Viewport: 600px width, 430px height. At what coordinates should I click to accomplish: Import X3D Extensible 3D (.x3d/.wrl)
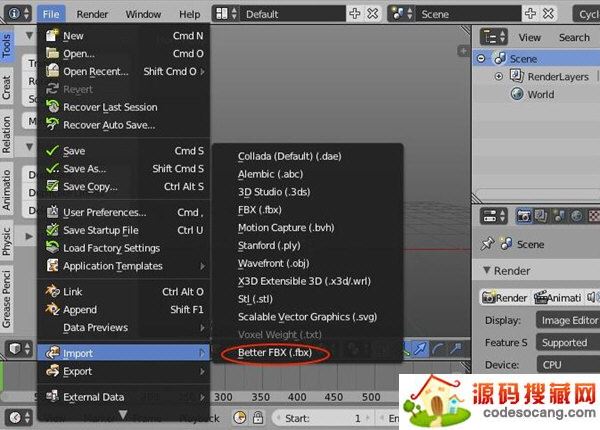[x=308, y=281]
